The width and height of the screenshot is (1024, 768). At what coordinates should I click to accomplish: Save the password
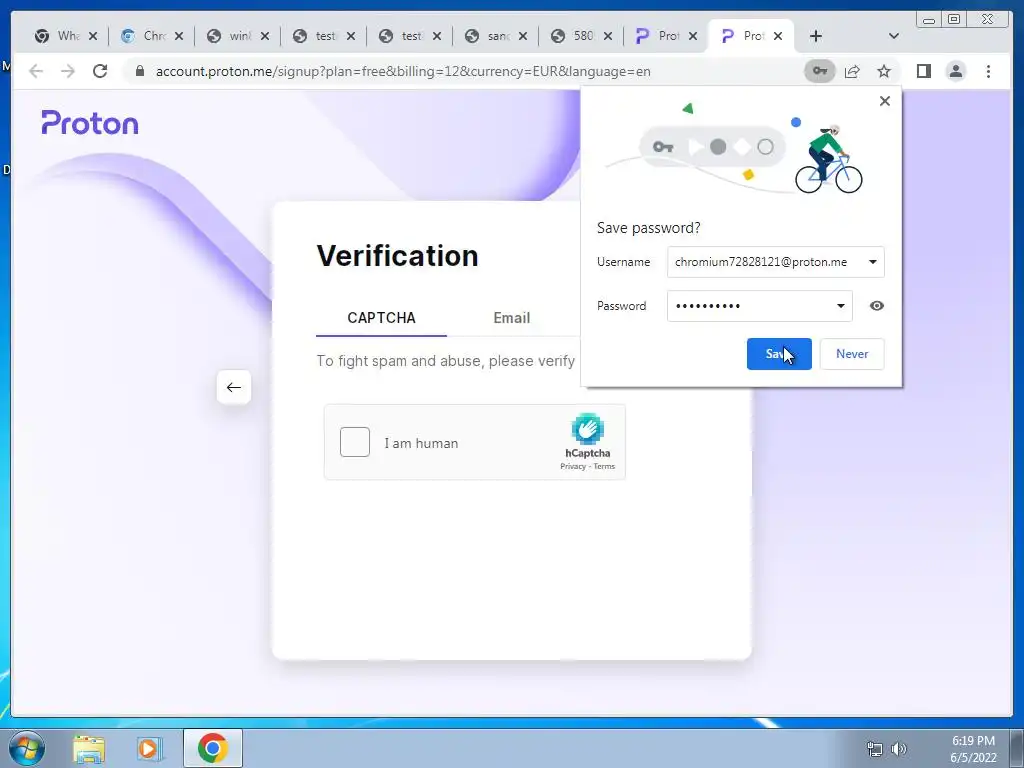(x=779, y=354)
